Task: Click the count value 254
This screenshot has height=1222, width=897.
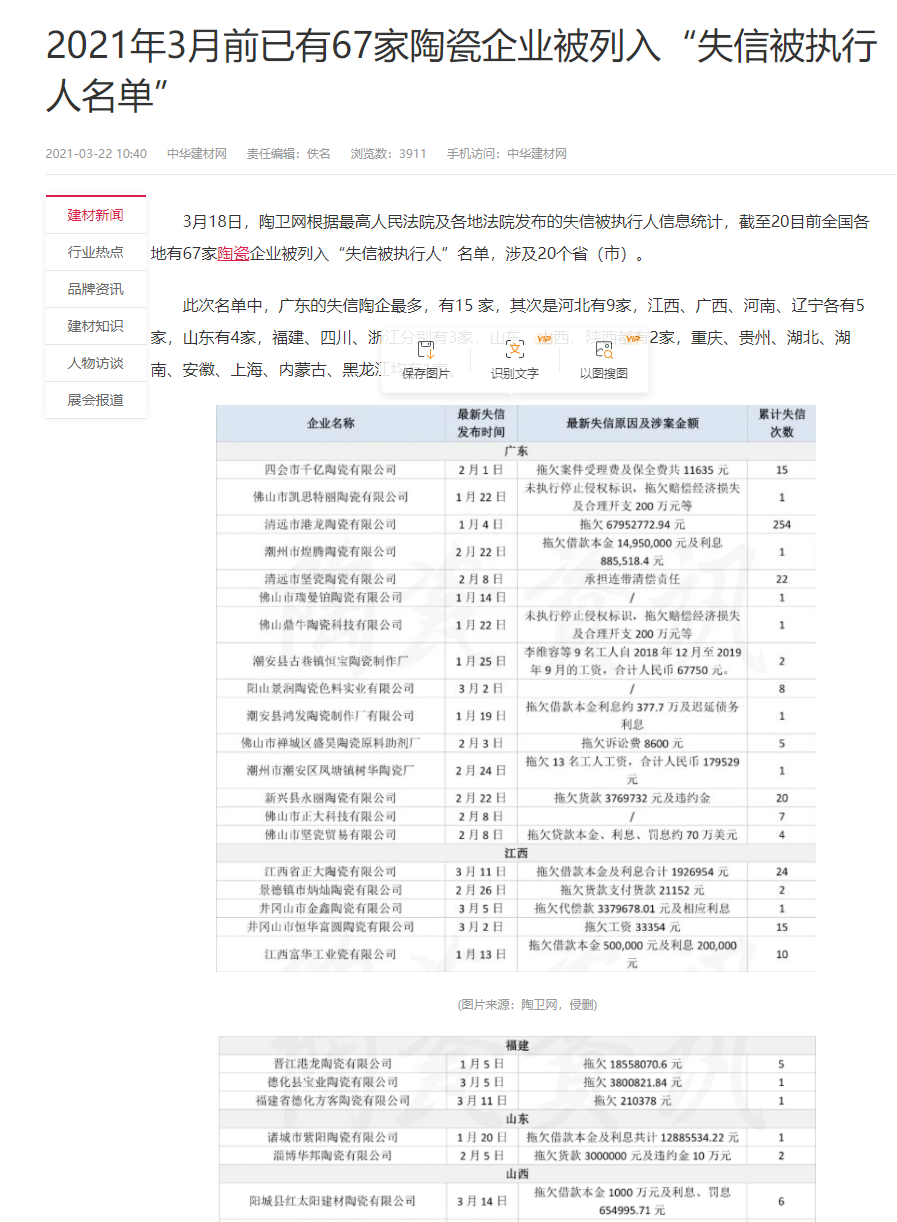Action: (782, 524)
